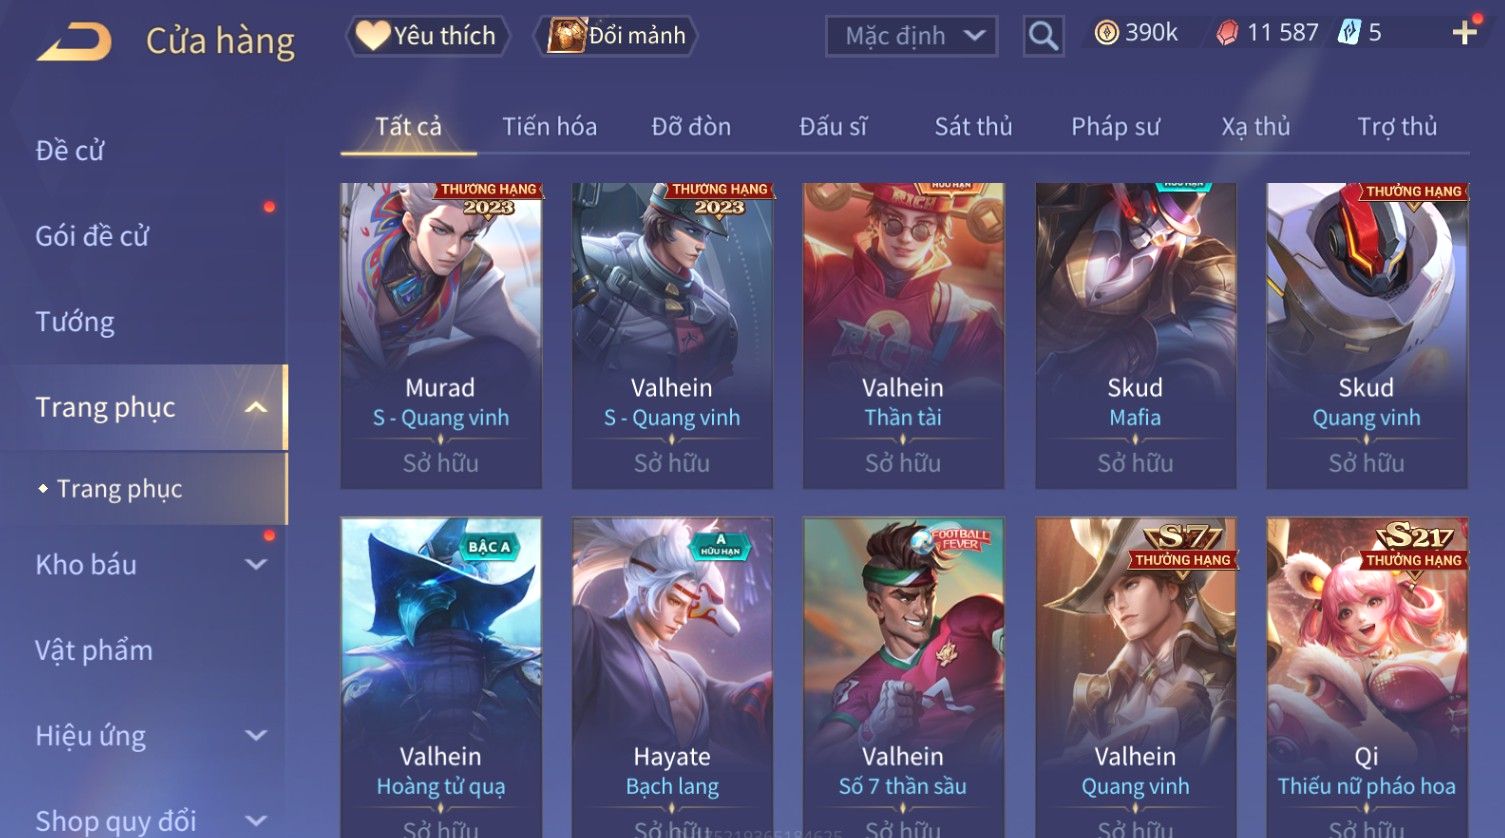Go to Tướng in the sidebar
The height and width of the screenshot is (838, 1505).
click(x=75, y=322)
